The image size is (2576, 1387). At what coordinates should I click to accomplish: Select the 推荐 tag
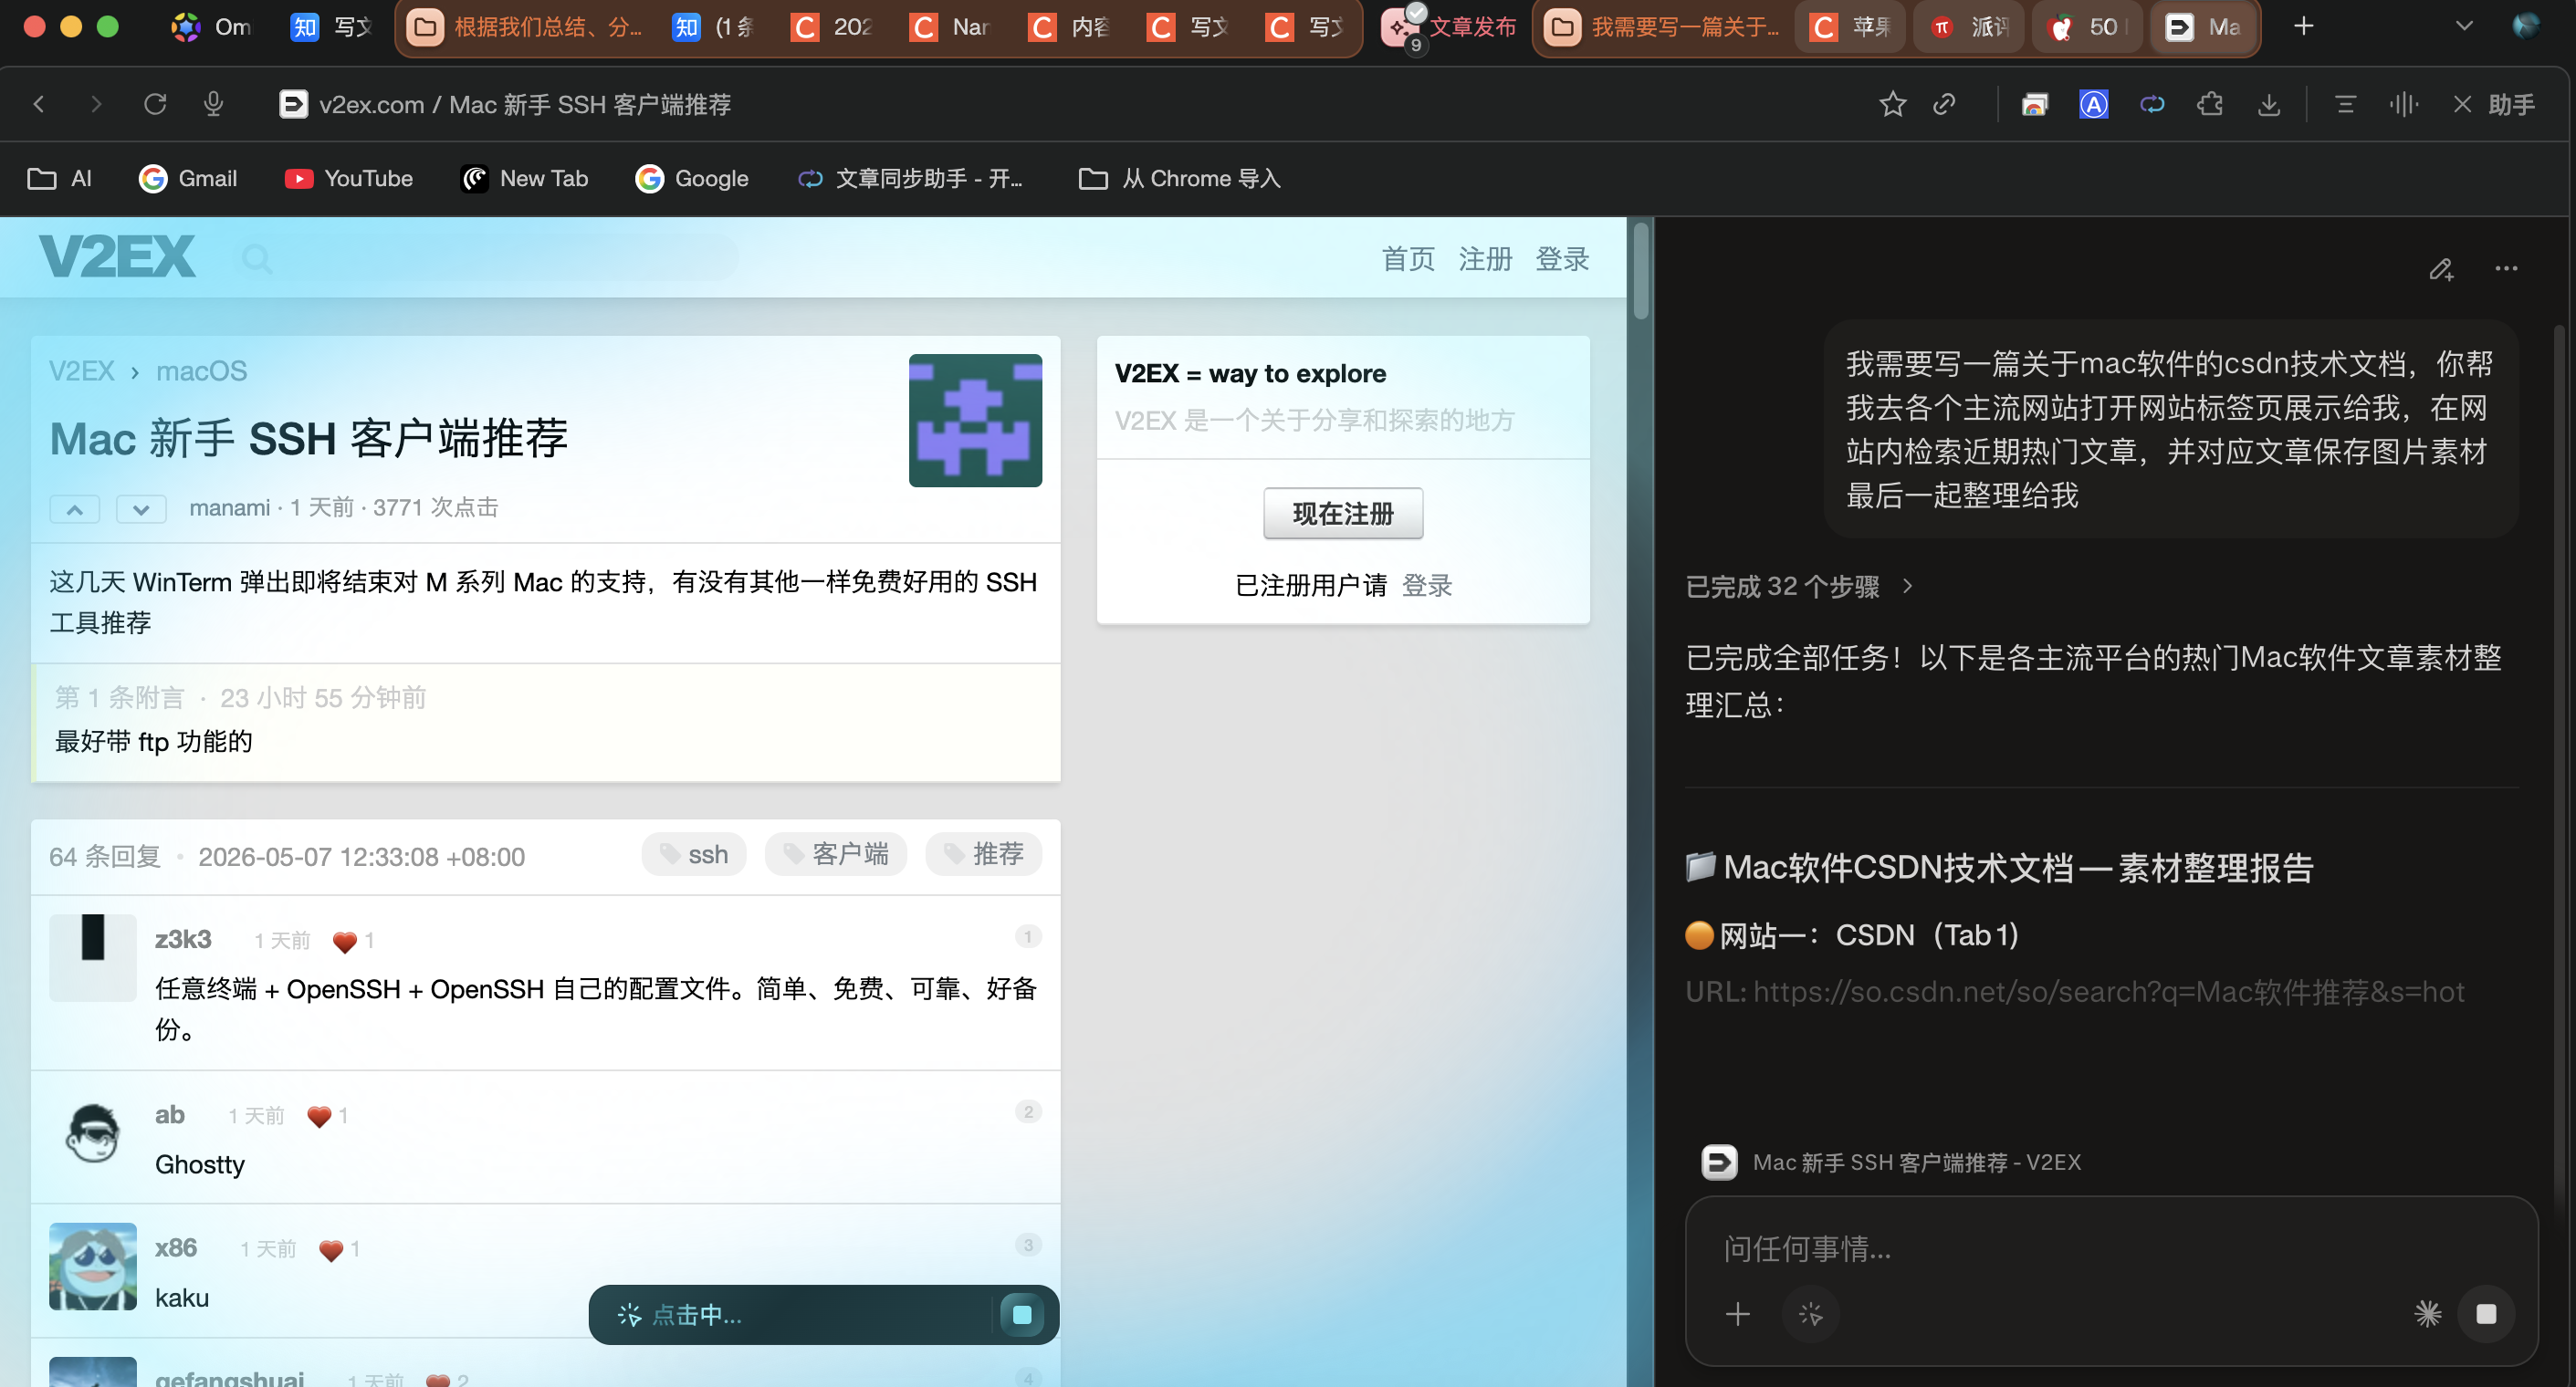pos(984,854)
